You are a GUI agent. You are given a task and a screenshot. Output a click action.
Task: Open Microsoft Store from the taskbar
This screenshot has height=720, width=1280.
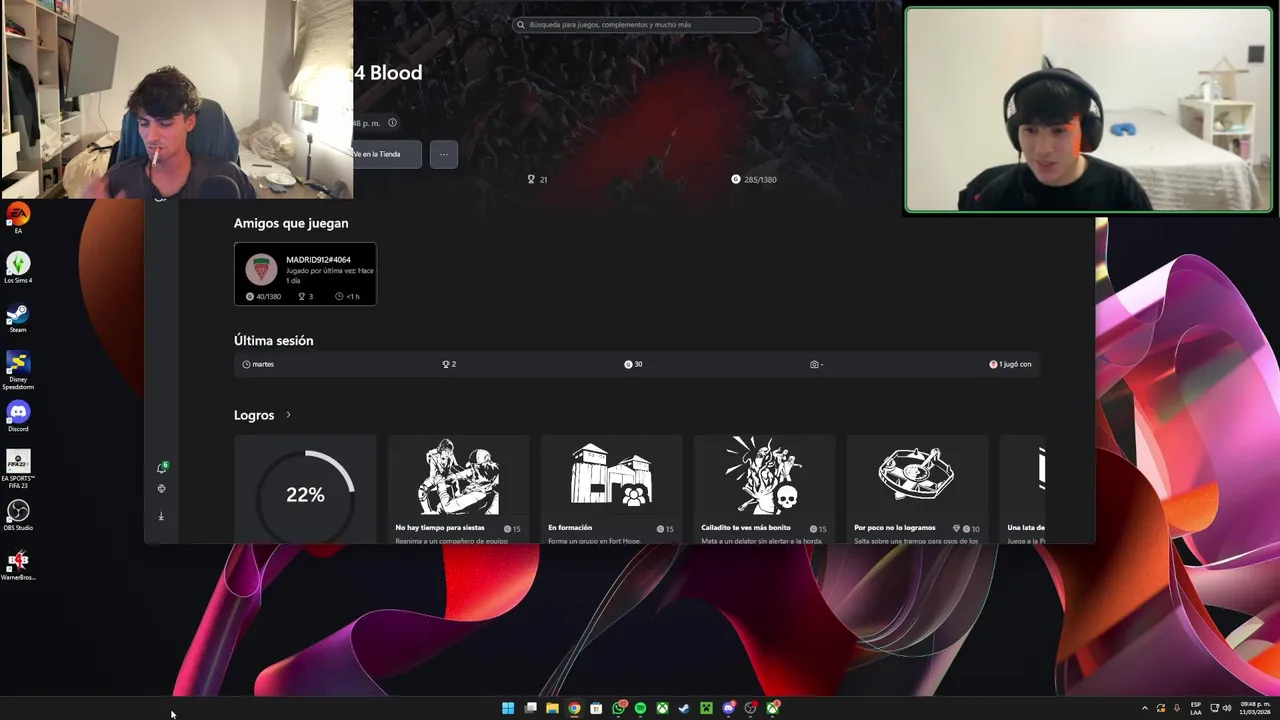(596, 708)
